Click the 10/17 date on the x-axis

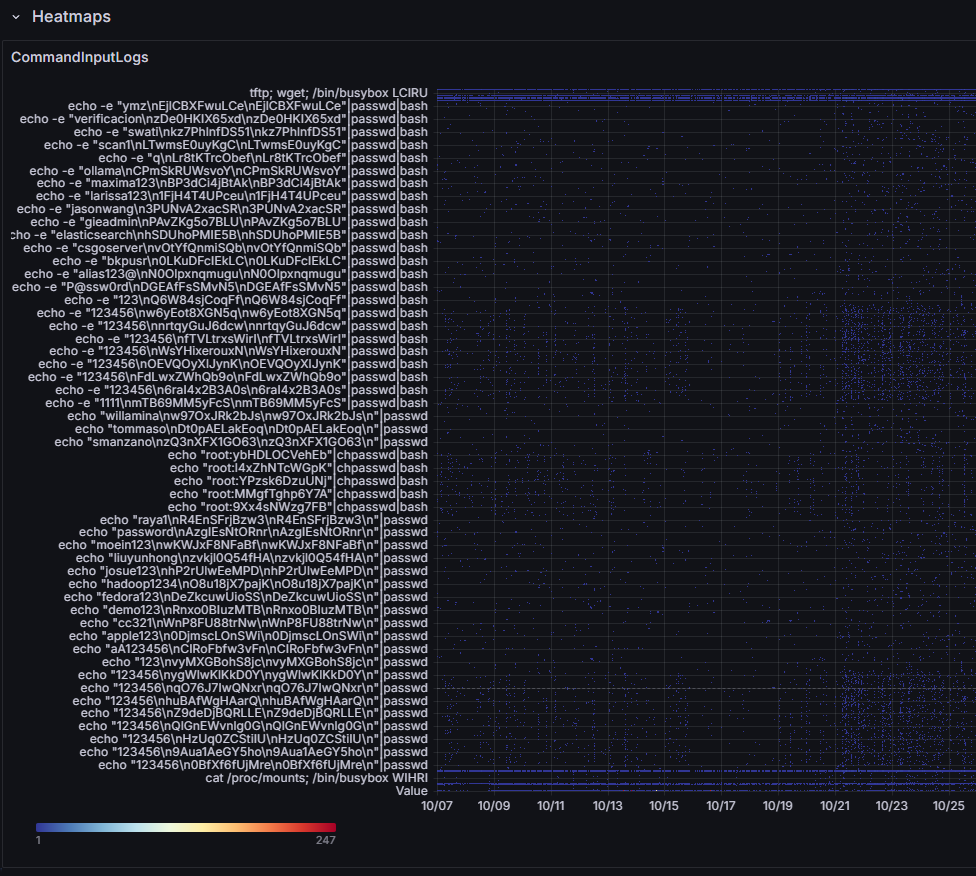[x=721, y=805]
